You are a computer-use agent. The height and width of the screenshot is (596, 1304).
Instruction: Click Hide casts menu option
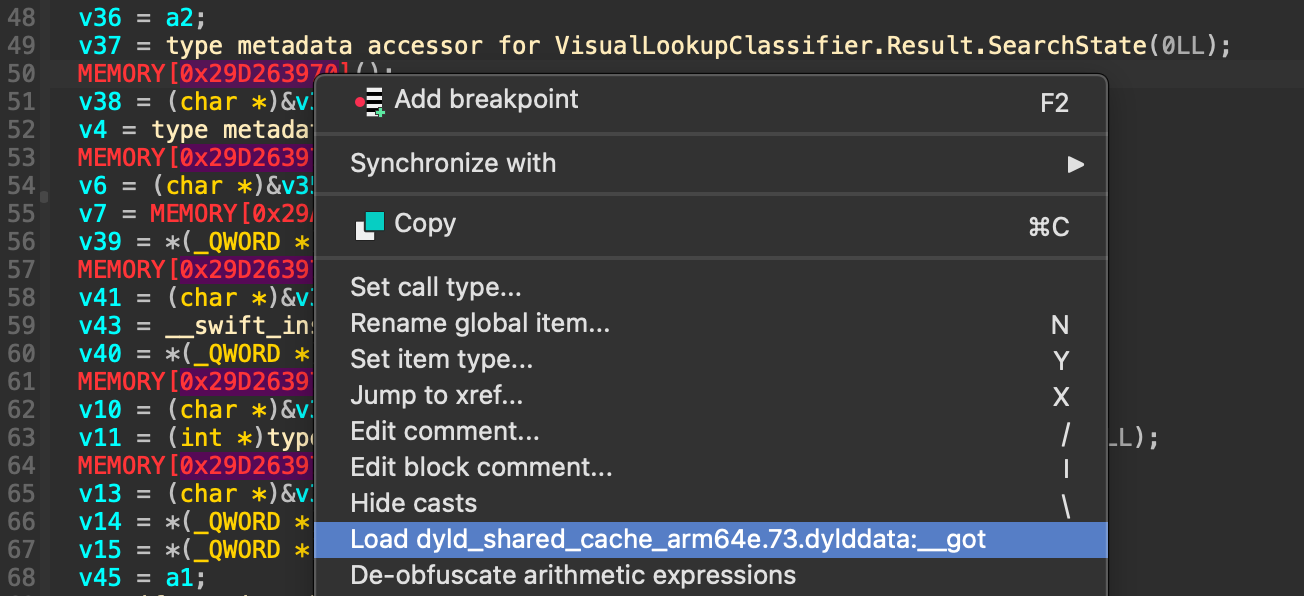tap(413, 504)
